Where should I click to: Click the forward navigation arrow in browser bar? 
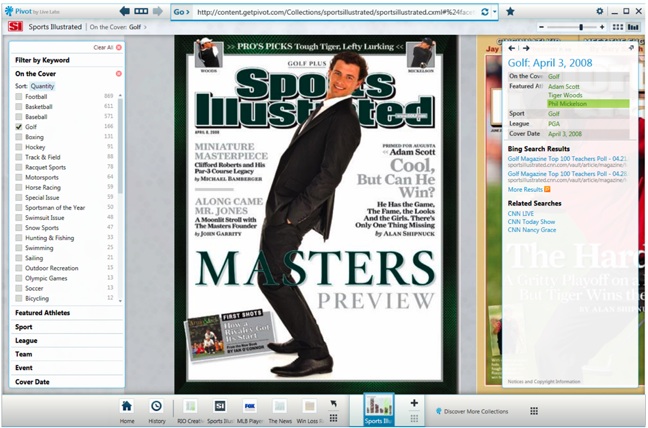click(x=157, y=11)
